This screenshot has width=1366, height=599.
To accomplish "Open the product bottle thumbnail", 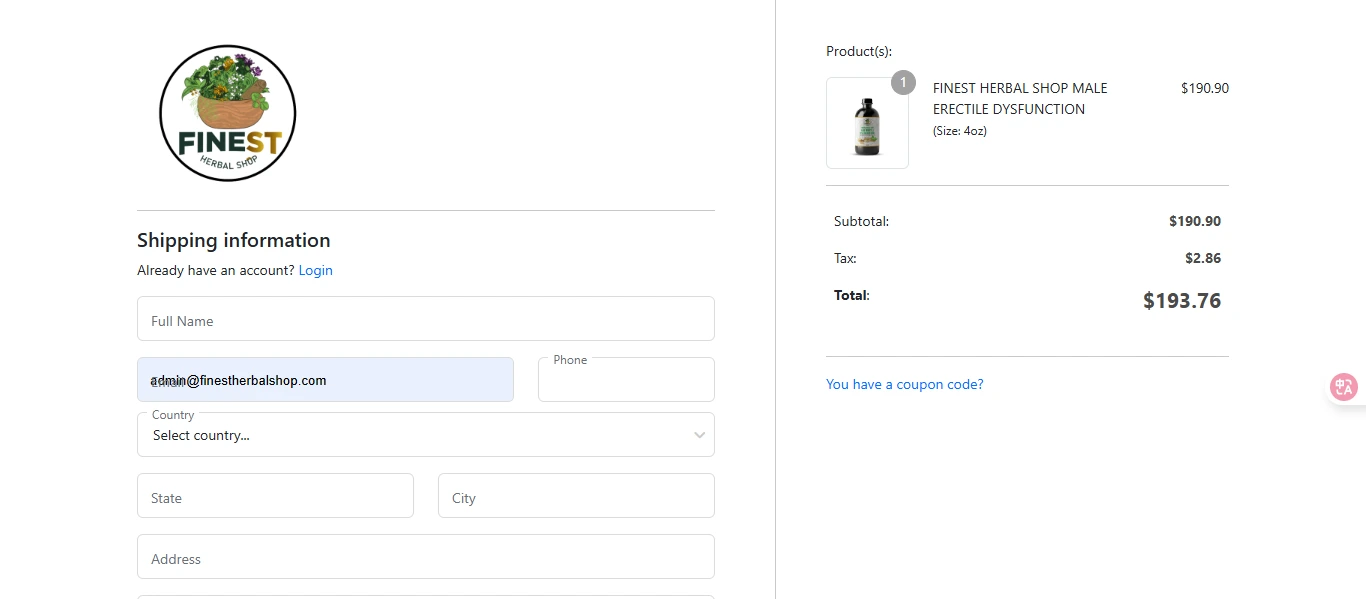I will tap(867, 124).
